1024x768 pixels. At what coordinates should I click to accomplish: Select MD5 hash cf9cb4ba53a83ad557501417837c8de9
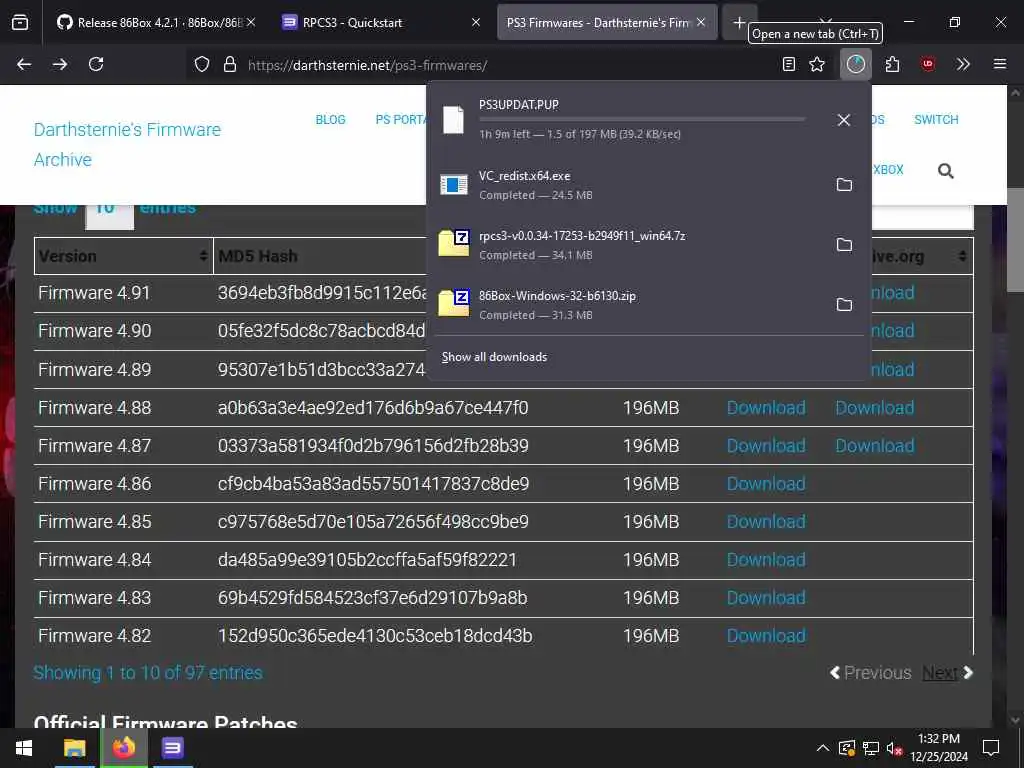[373, 484]
